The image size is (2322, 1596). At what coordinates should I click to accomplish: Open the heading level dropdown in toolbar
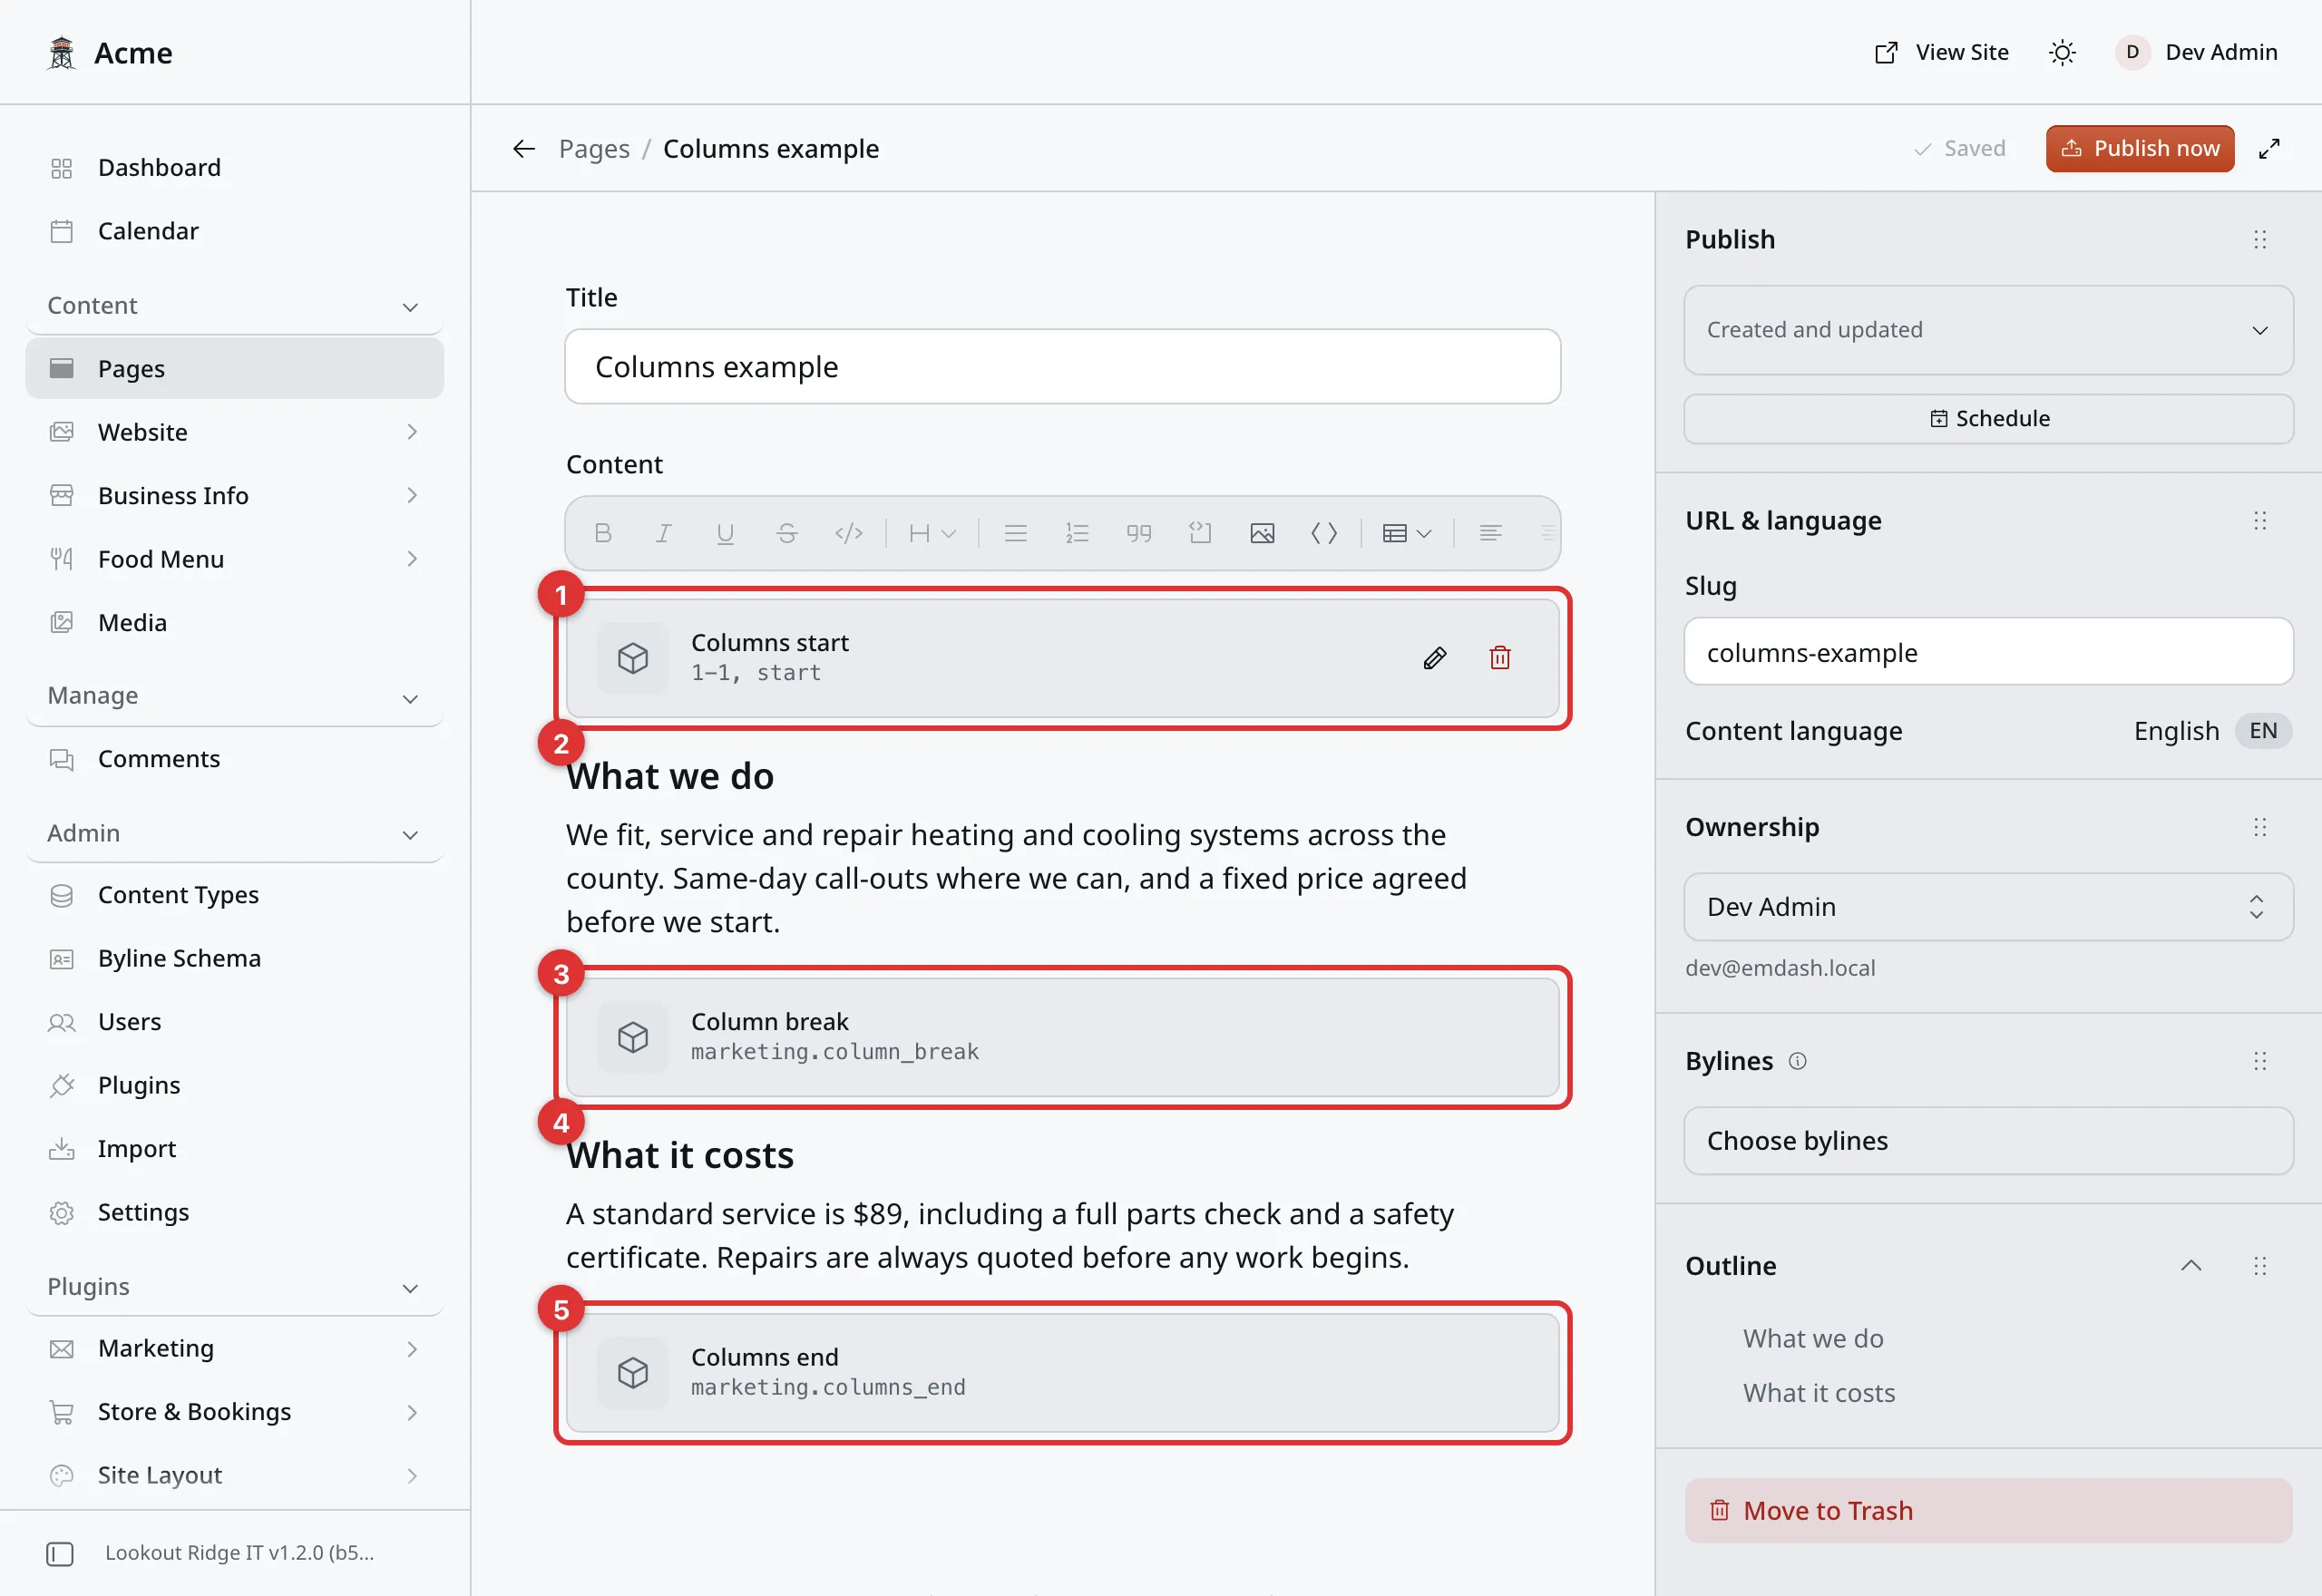click(932, 533)
